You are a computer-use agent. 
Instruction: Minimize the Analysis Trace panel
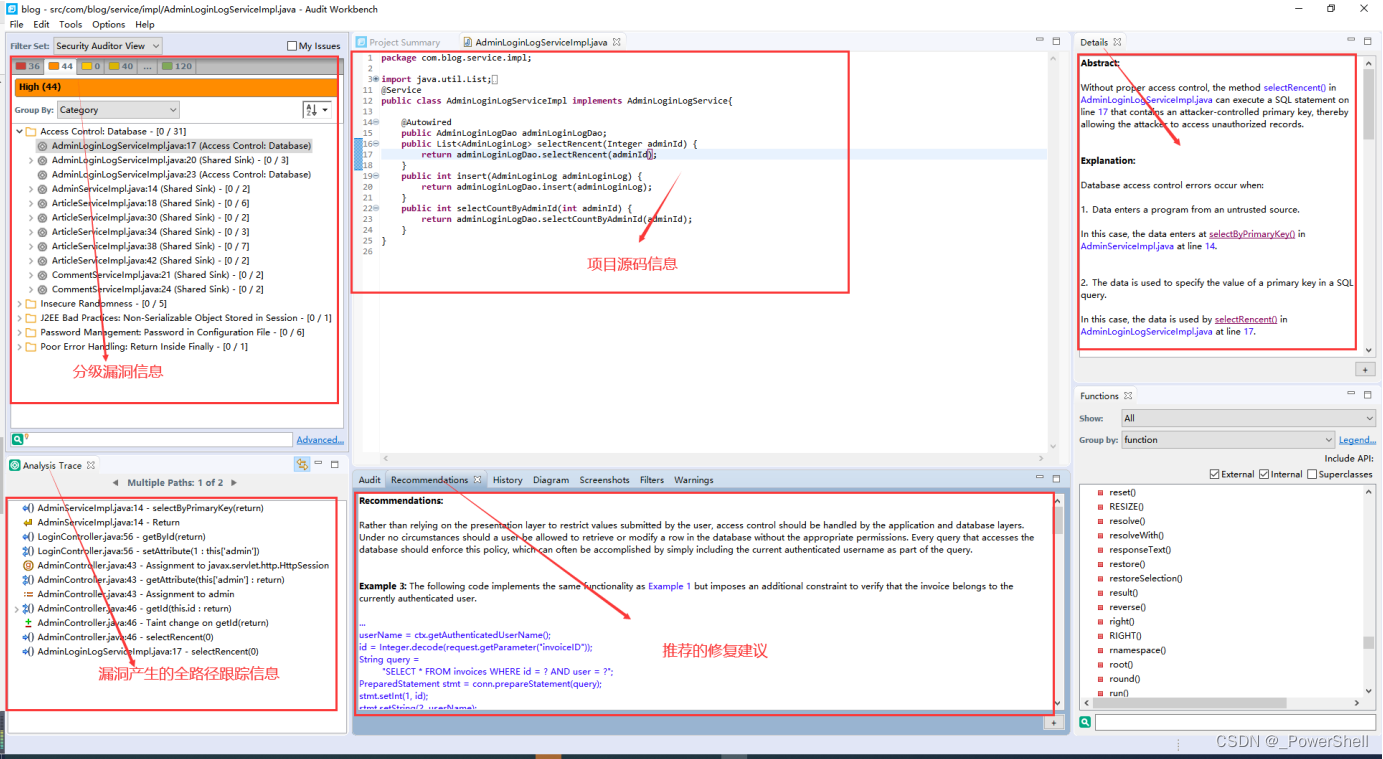pyautogui.click(x=320, y=464)
